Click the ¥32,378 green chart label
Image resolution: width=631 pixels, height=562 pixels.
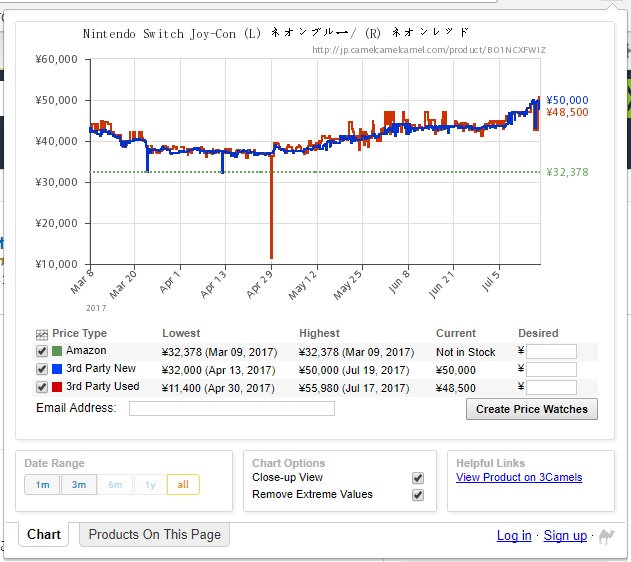(567, 172)
